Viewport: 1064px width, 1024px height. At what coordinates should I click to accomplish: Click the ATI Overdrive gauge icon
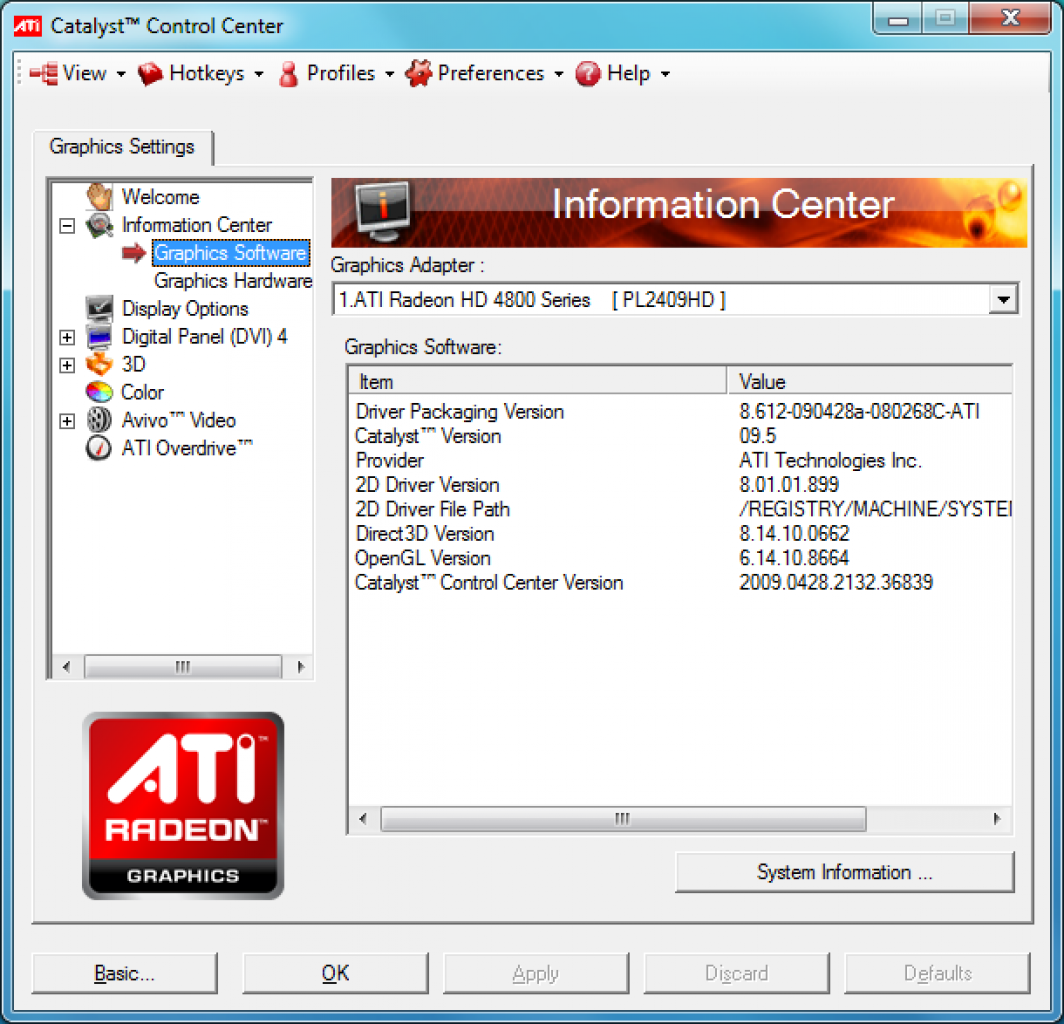point(99,448)
